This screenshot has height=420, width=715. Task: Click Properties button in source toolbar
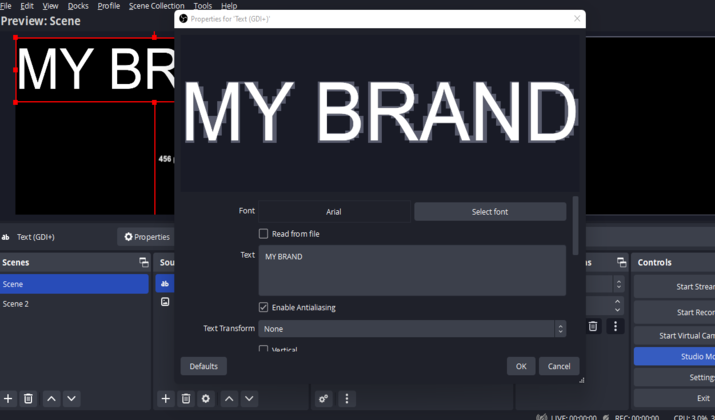pyautogui.click(x=146, y=237)
